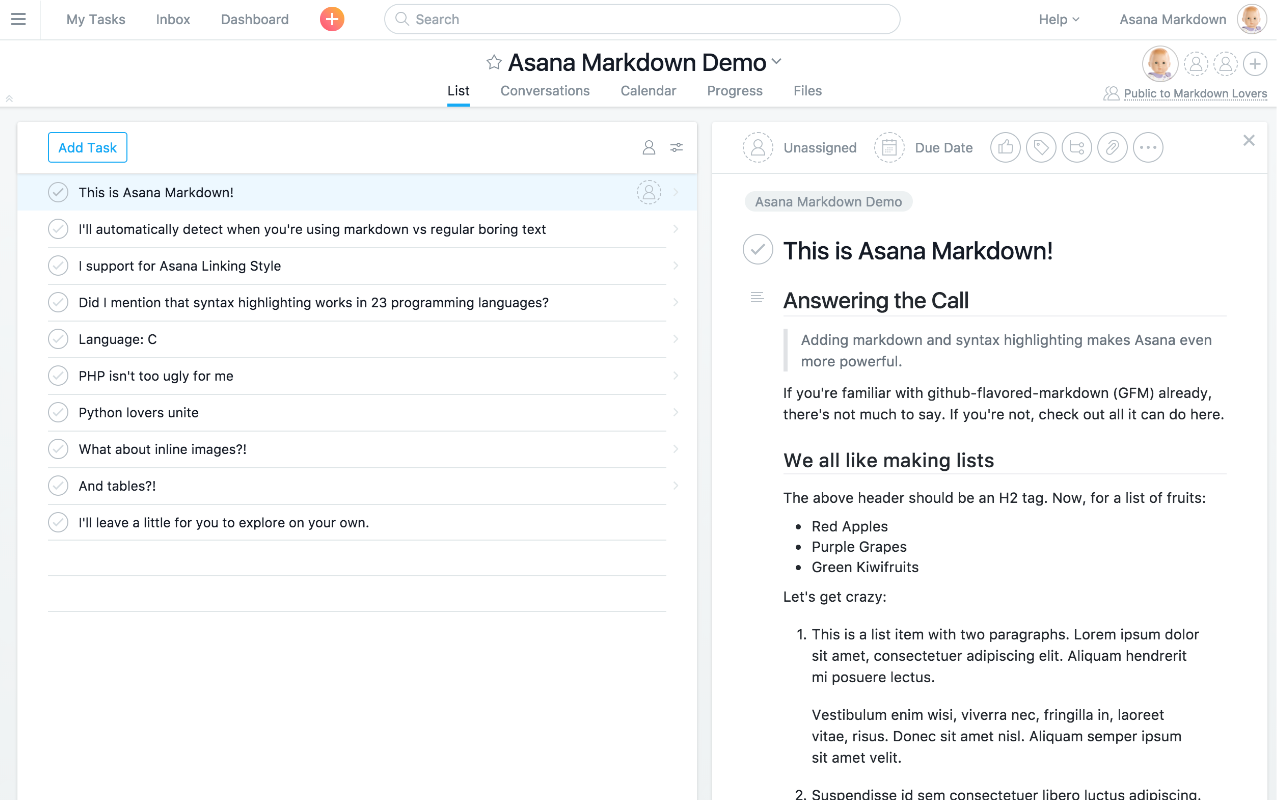
Task: Add a tag using the tag icon
Action: pyautogui.click(x=1040, y=147)
